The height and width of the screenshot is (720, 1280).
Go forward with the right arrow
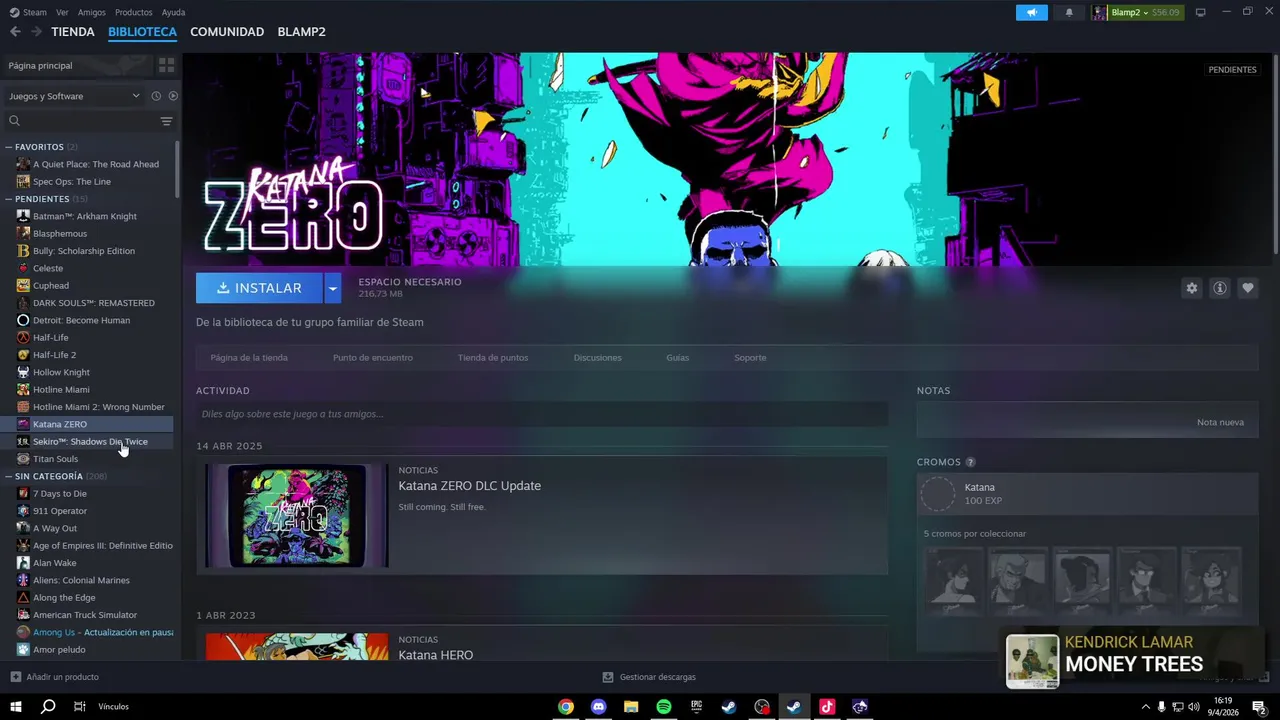[36, 32]
